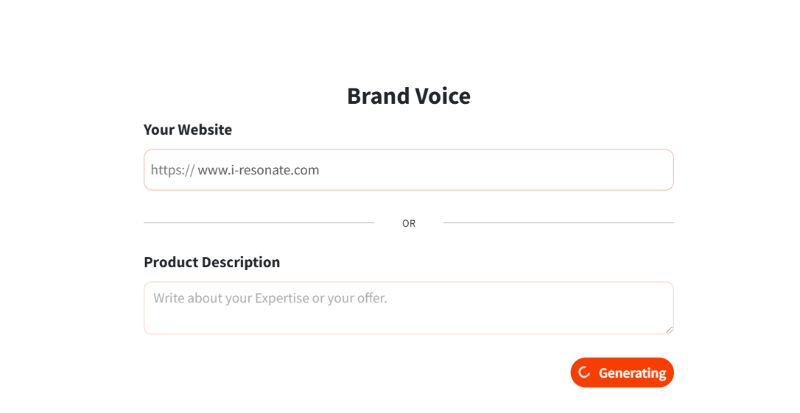Click the word 'Website' in field label

205,130
